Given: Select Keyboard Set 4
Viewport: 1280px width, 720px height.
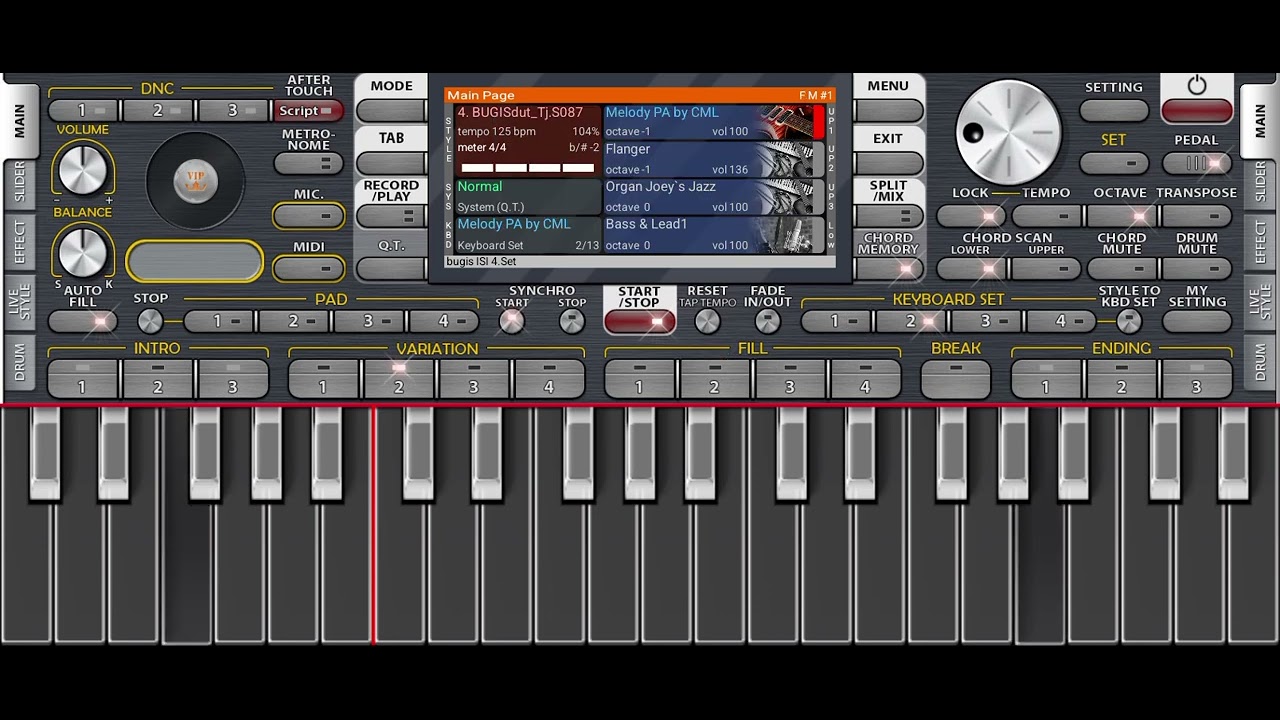Looking at the screenshot, I should click(x=1061, y=321).
